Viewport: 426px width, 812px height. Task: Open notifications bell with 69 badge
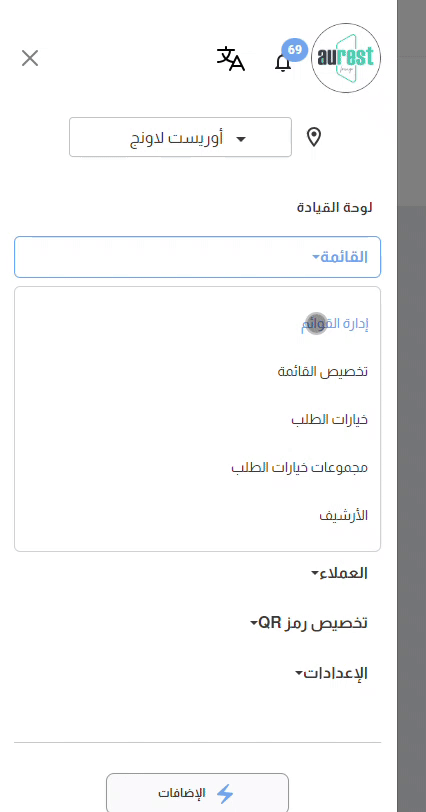click(x=283, y=63)
